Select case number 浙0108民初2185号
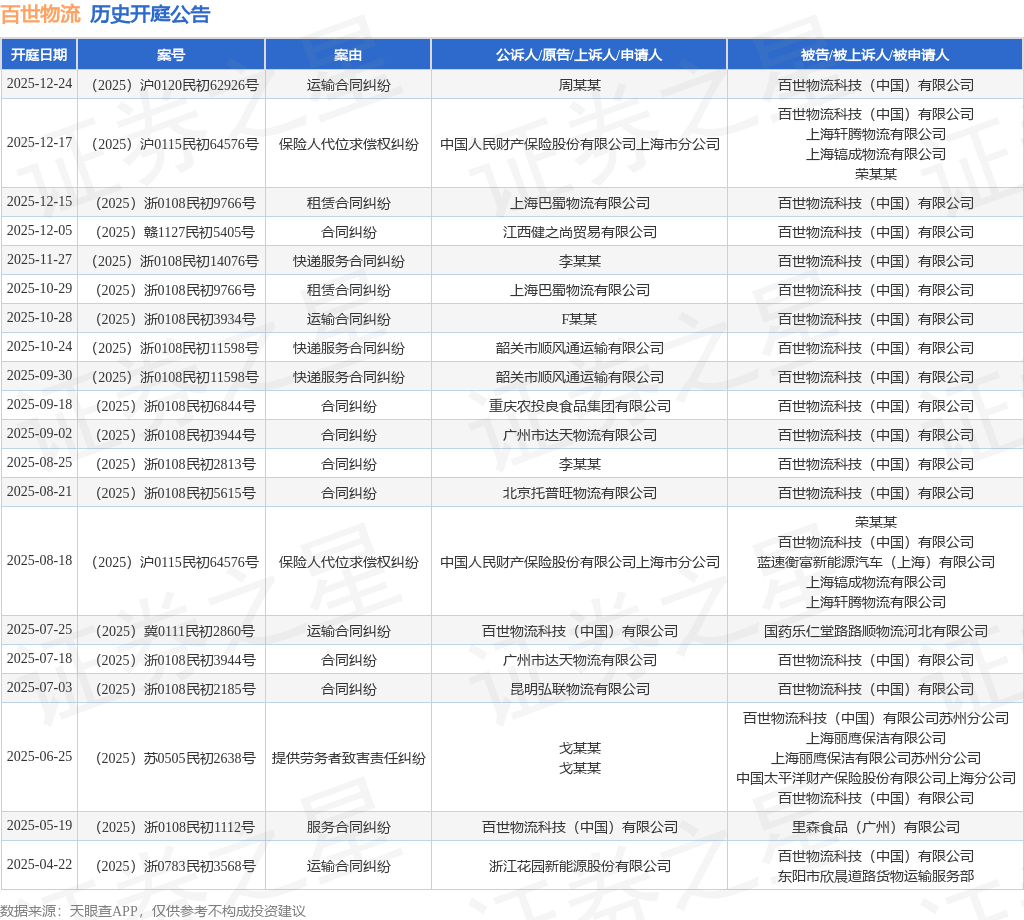Screen dimensions: 1024x920 175,690
